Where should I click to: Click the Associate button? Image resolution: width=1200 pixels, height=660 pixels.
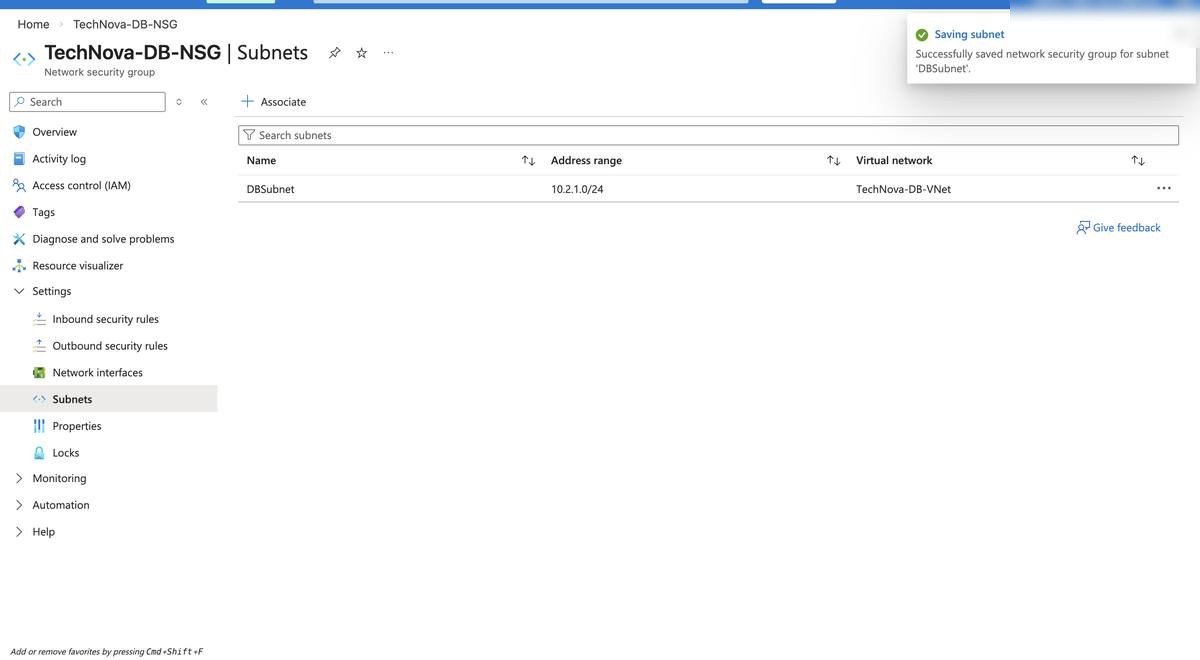coord(274,102)
